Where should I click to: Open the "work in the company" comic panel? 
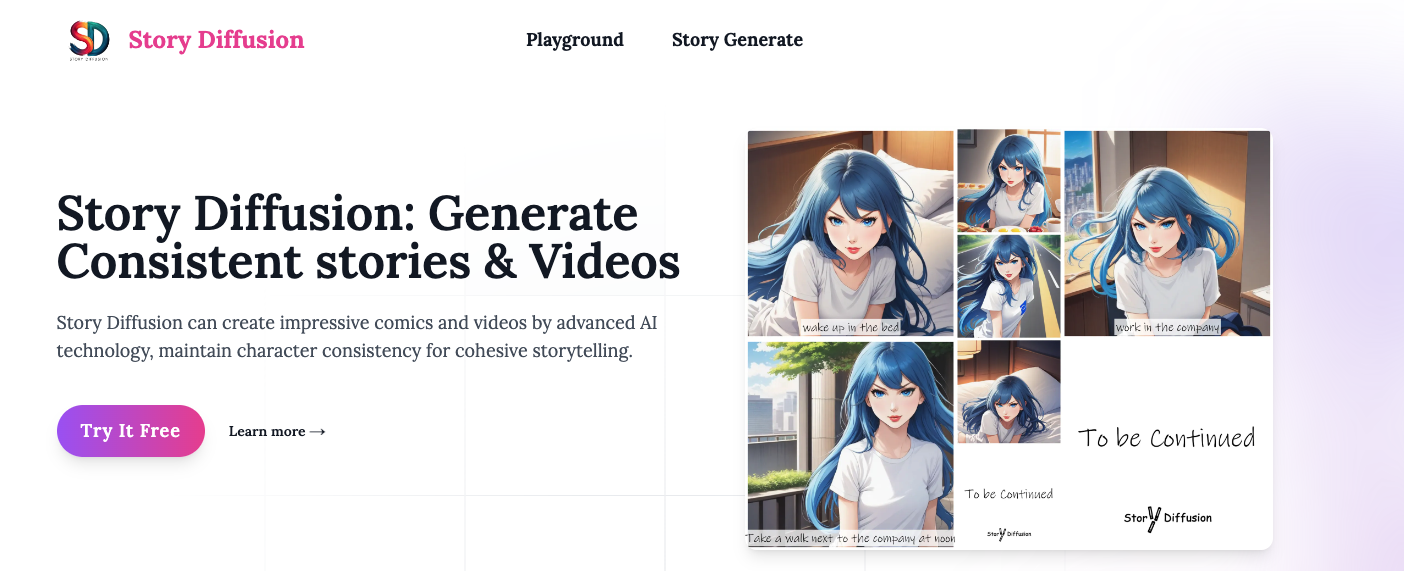pos(1167,234)
